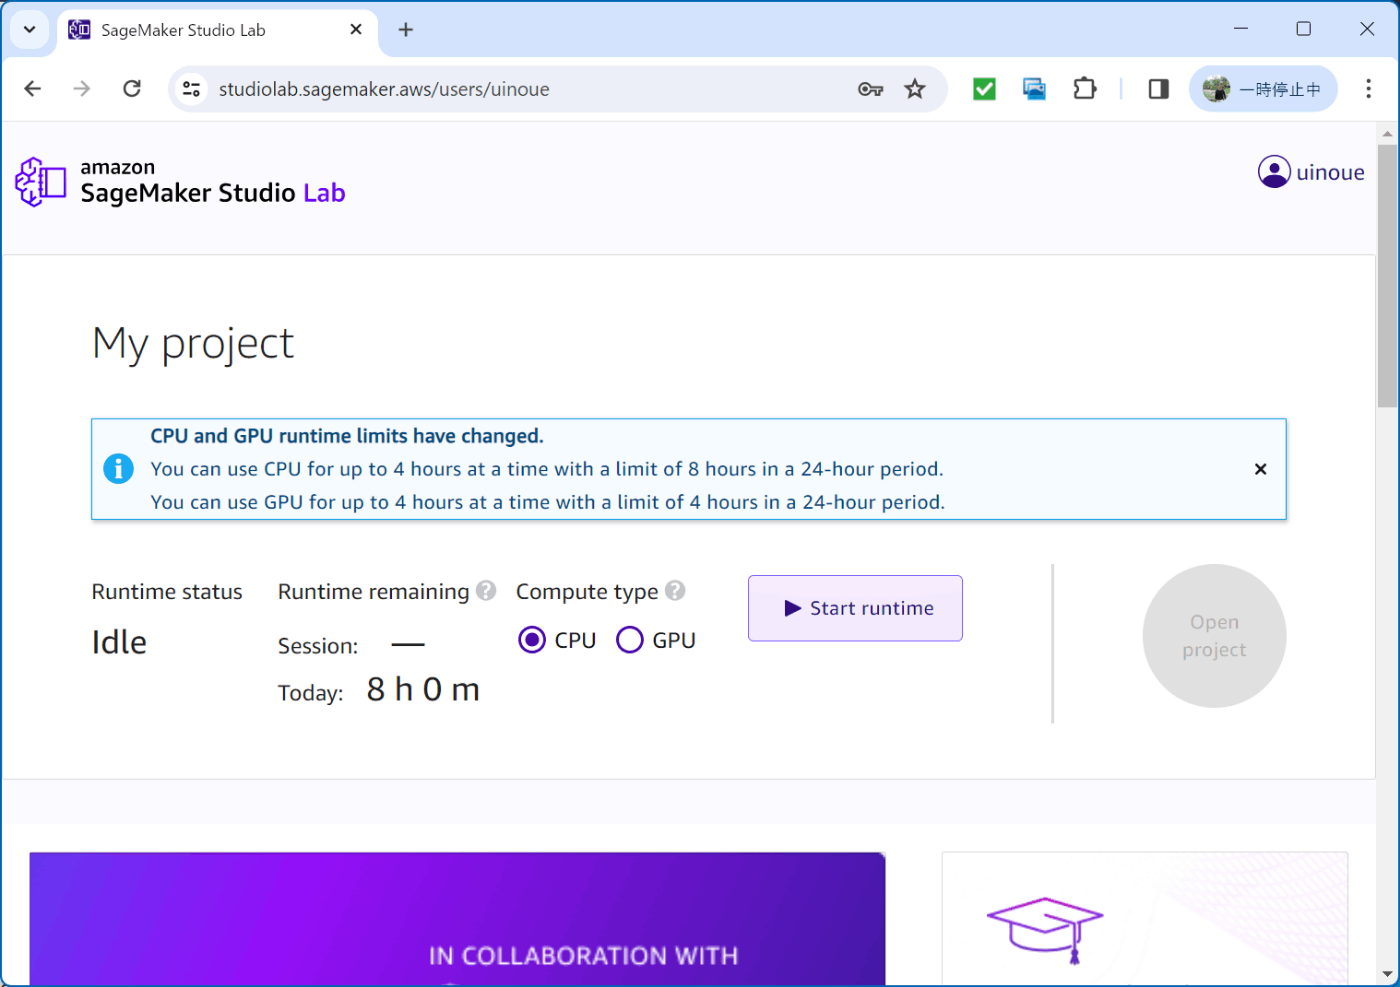The width and height of the screenshot is (1400, 987).
Task: Open the saved passwords key icon
Action: (870, 89)
